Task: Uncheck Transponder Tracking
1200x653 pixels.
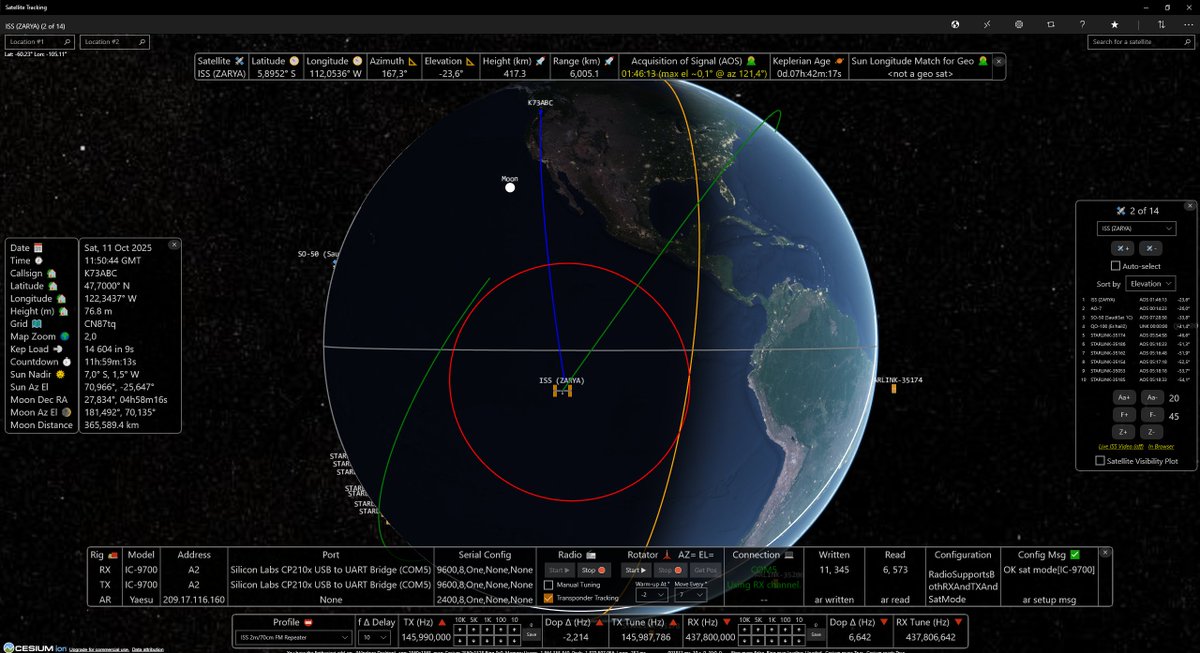Action: (x=548, y=599)
